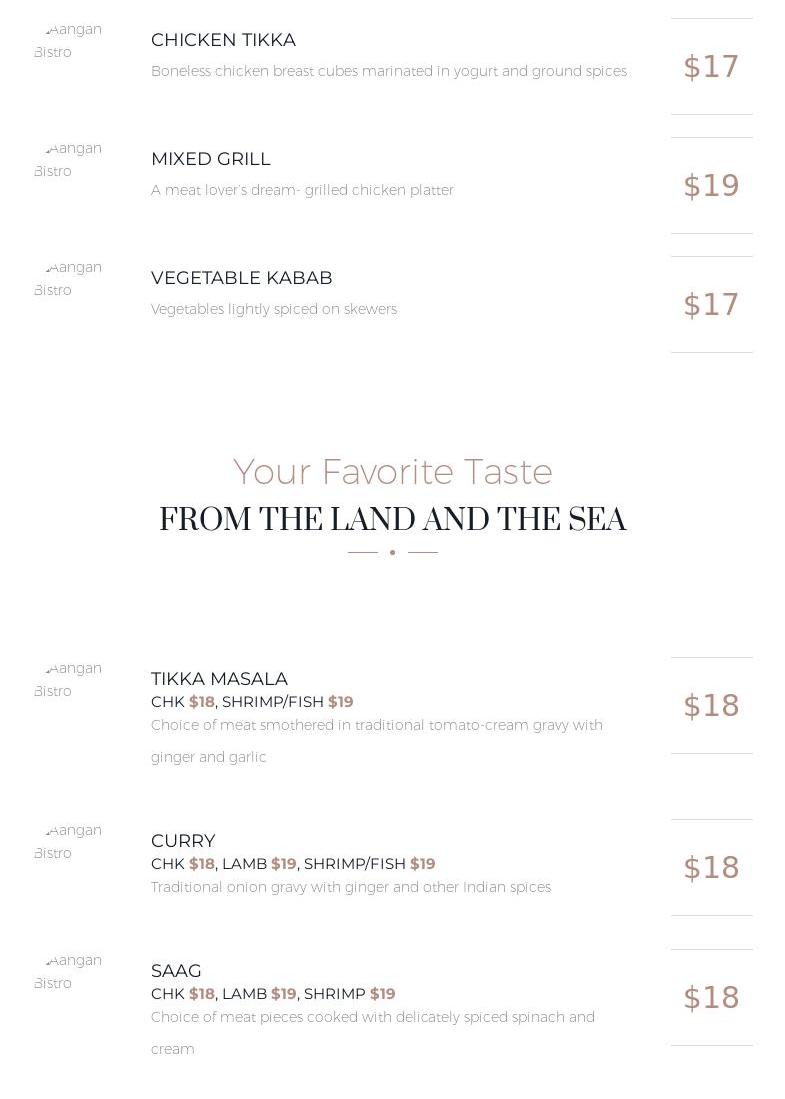The width and height of the screenshot is (785, 1099).
Task: Open the VEGETABLE KABAB menu title
Action: pos(242,278)
